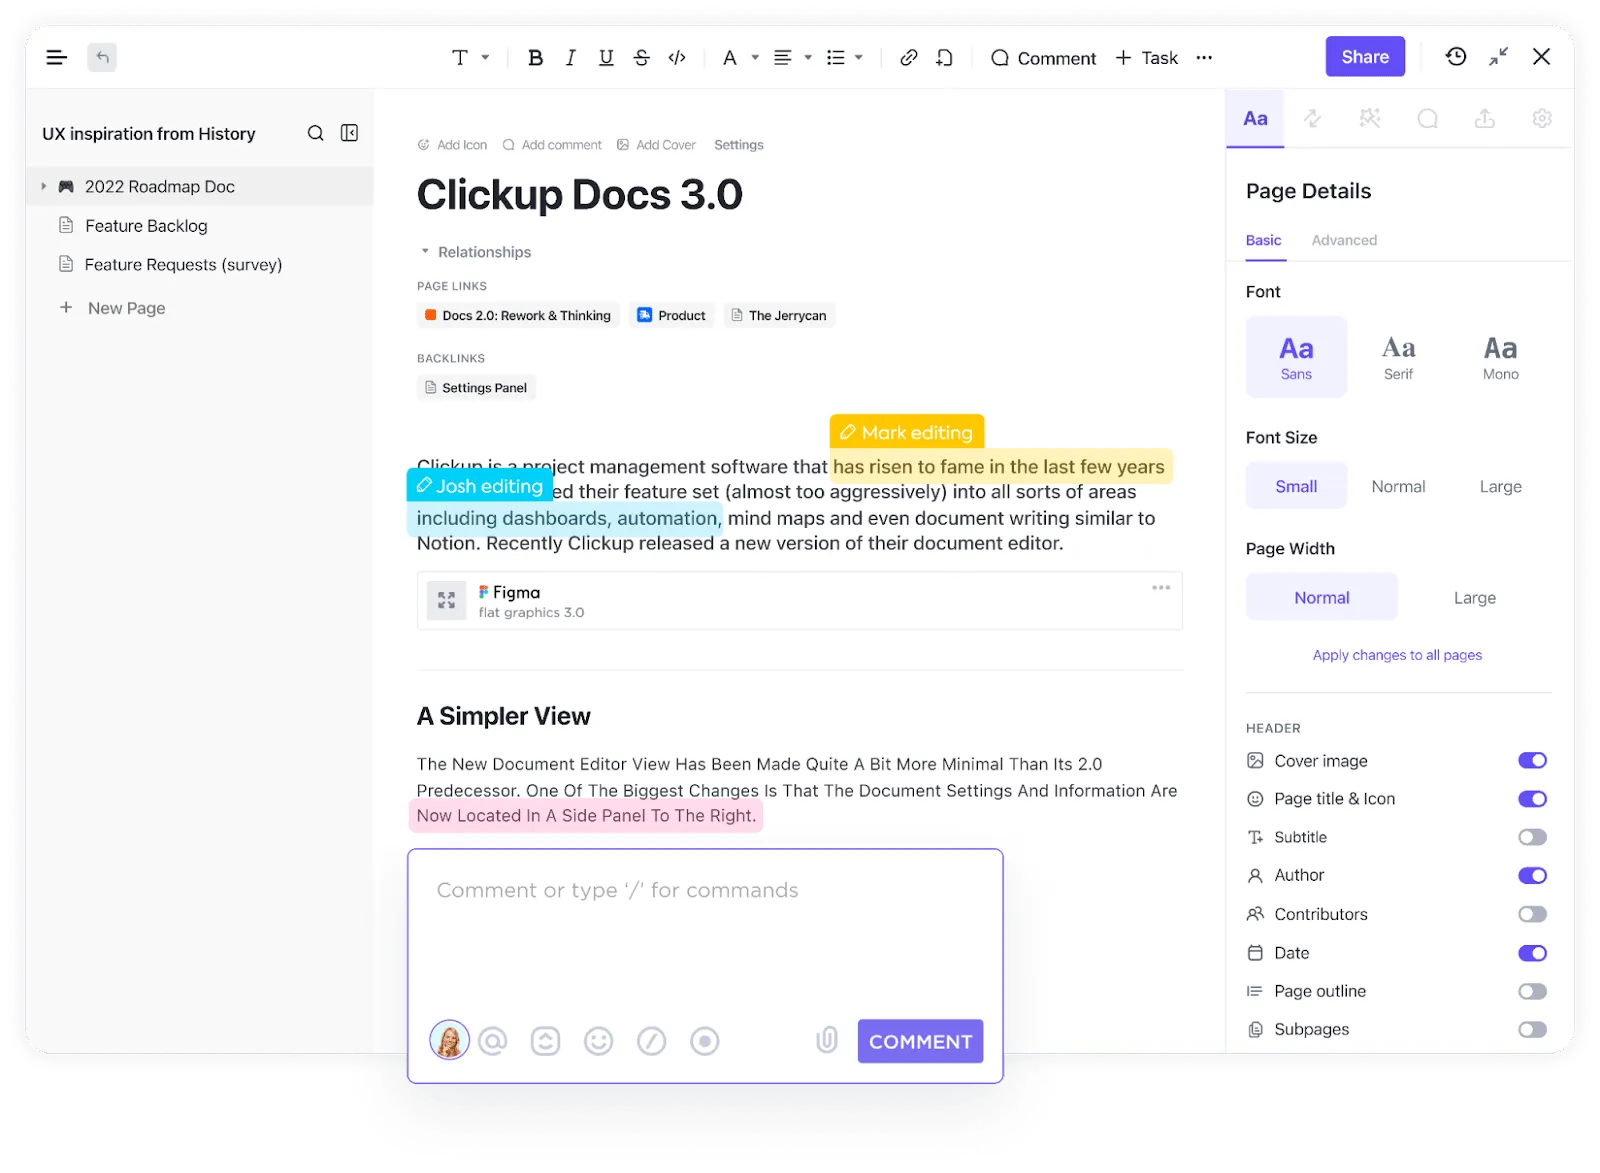The width and height of the screenshot is (1600, 1173).
Task: Enable the Page outline switch
Action: pos(1532,991)
